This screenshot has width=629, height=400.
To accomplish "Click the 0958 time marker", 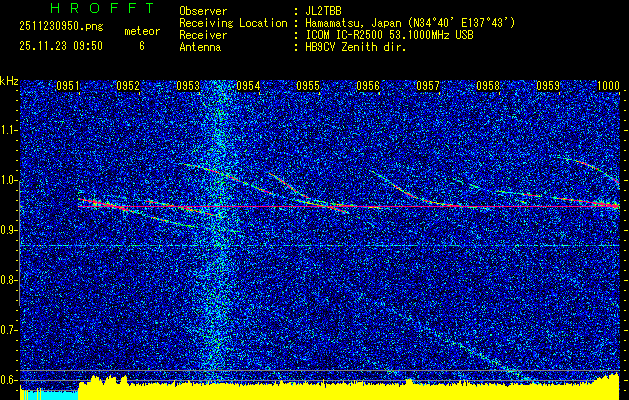I will 488,87.
